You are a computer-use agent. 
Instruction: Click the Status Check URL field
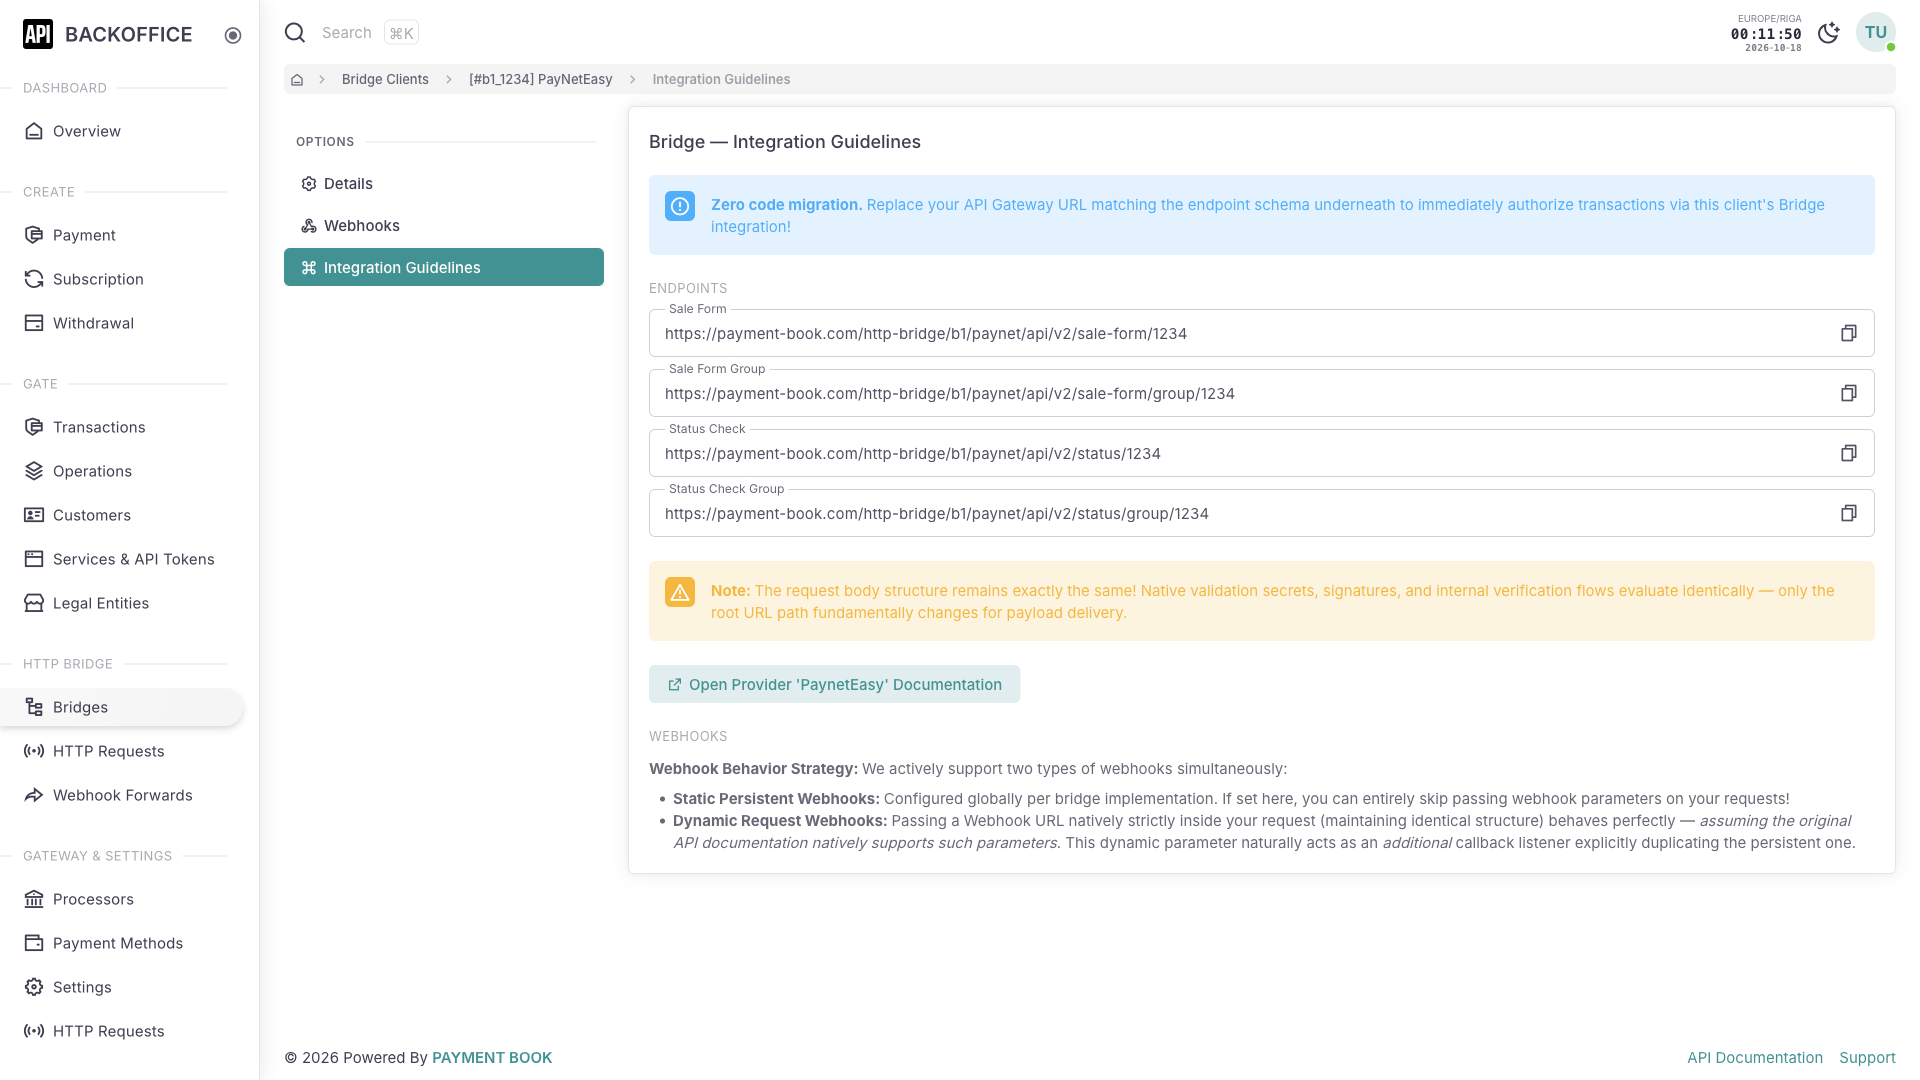1261,453
